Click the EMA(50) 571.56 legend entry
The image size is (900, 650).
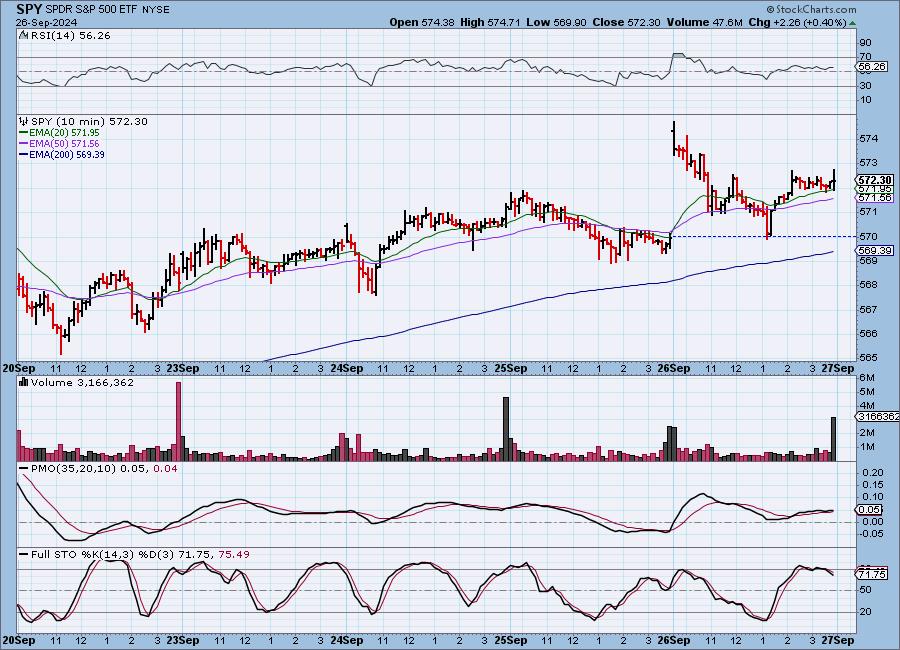pyautogui.click(x=59, y=144)
